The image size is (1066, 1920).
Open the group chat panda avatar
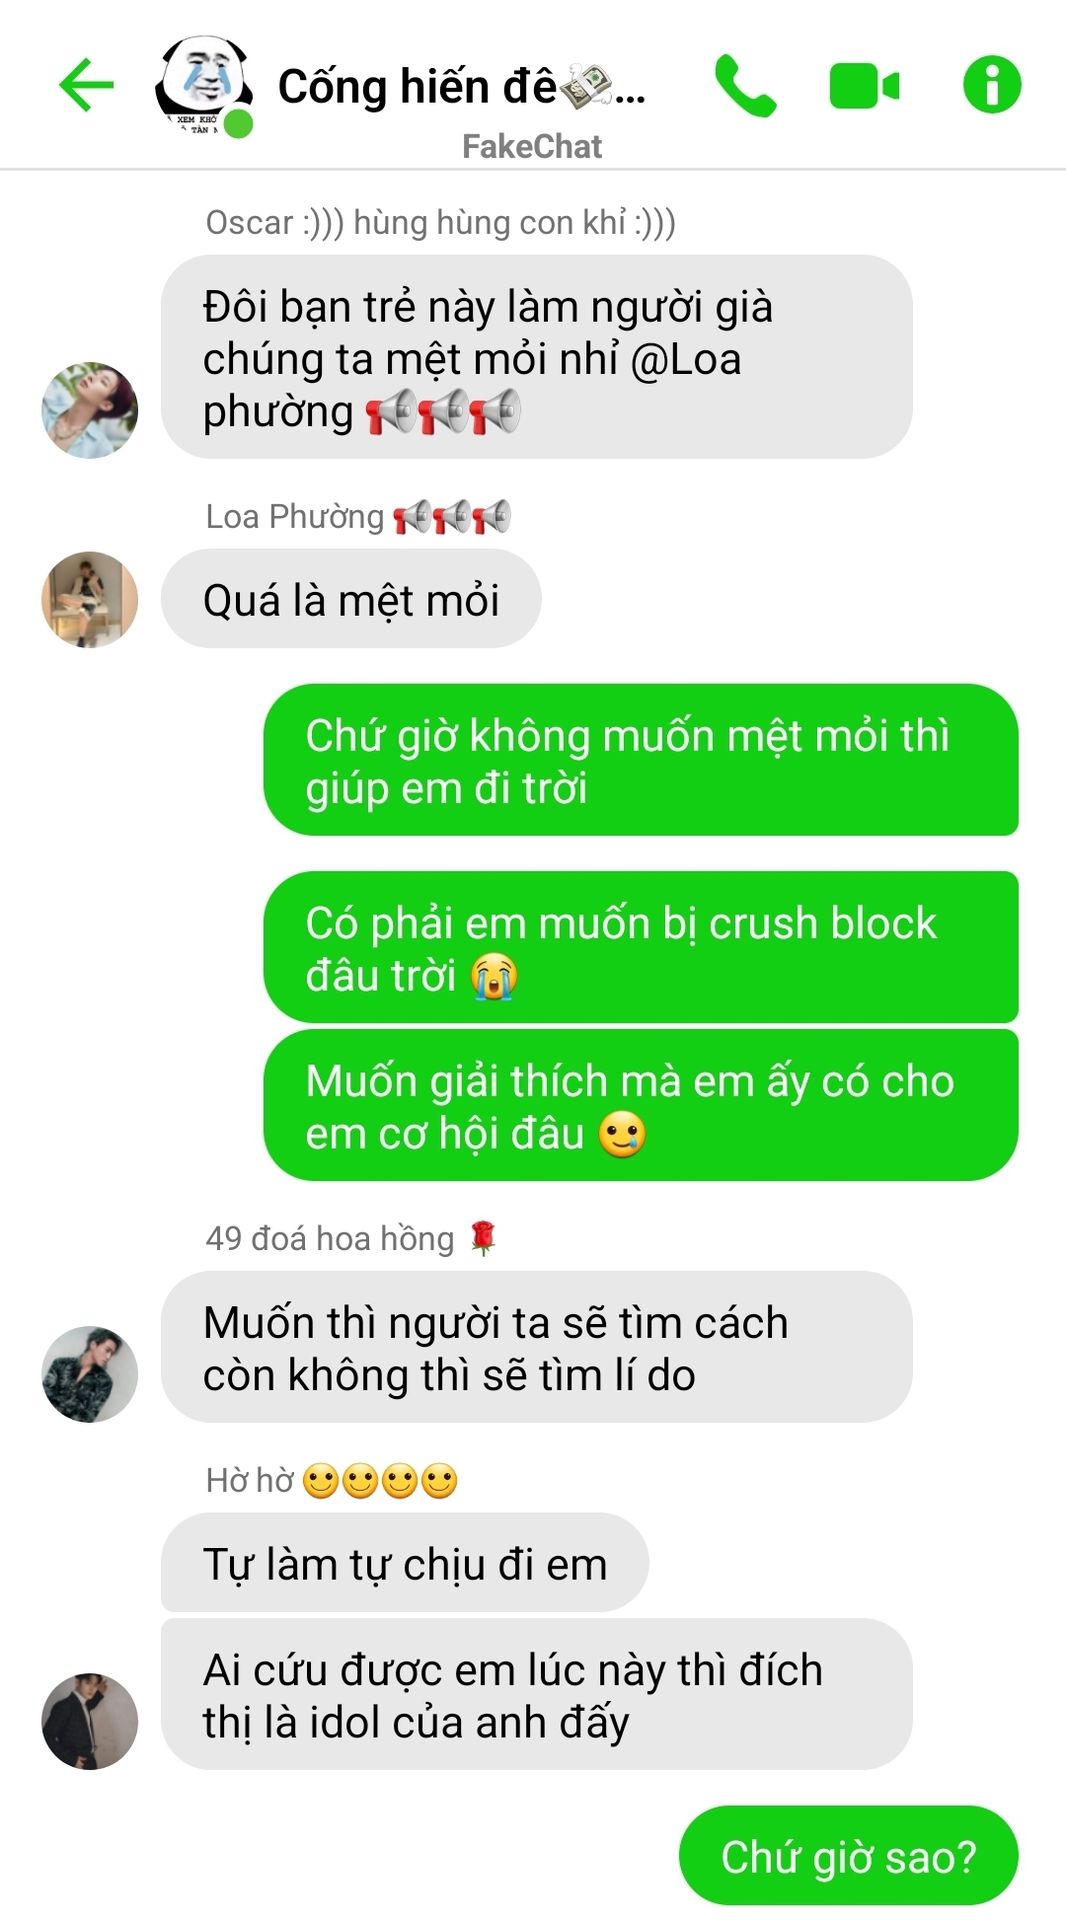point(203,87)
